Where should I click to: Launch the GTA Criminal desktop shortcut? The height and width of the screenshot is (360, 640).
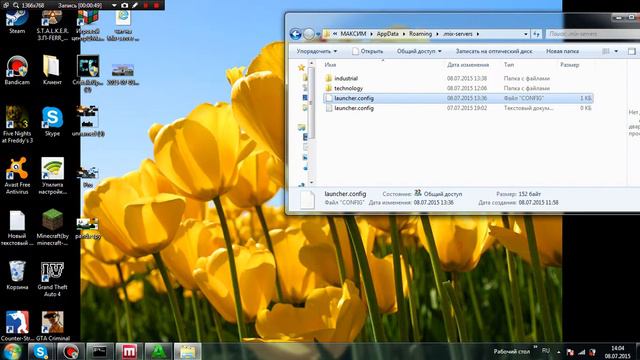(x=52, y=326)
